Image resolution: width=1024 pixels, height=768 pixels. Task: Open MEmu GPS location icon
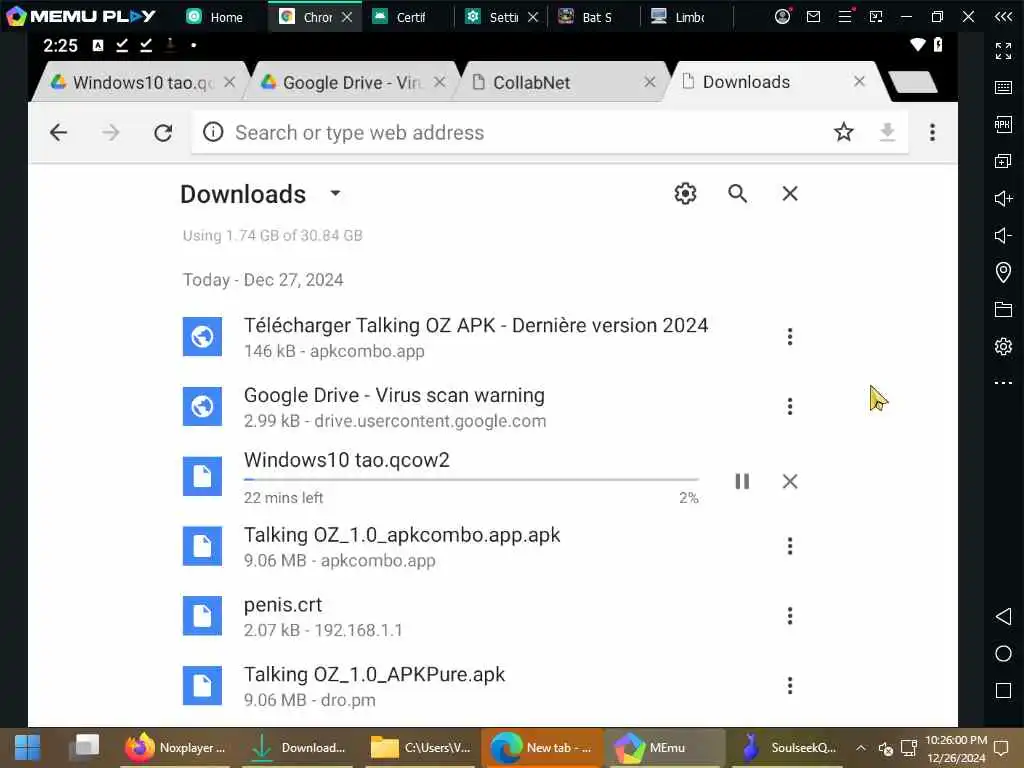[1003, 272]
